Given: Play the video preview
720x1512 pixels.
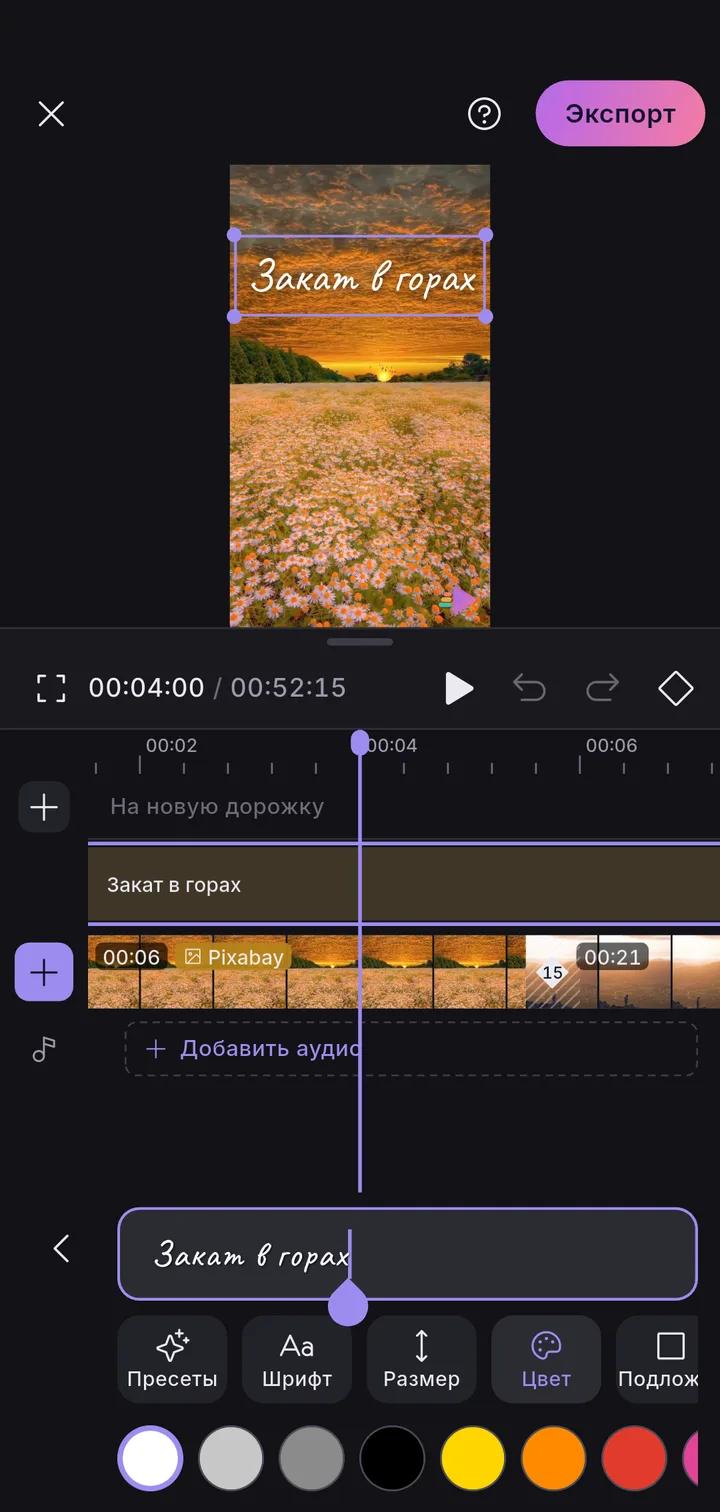Looking at the screenshot, I should pyautogui.click(x=458, y=688).
